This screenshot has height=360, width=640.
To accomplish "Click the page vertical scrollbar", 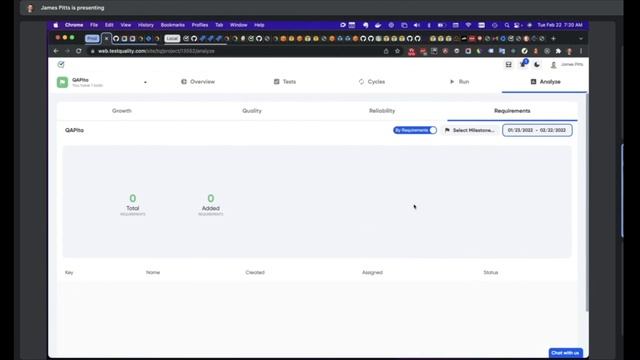I will pyautogui.click(x=587, y=202).
